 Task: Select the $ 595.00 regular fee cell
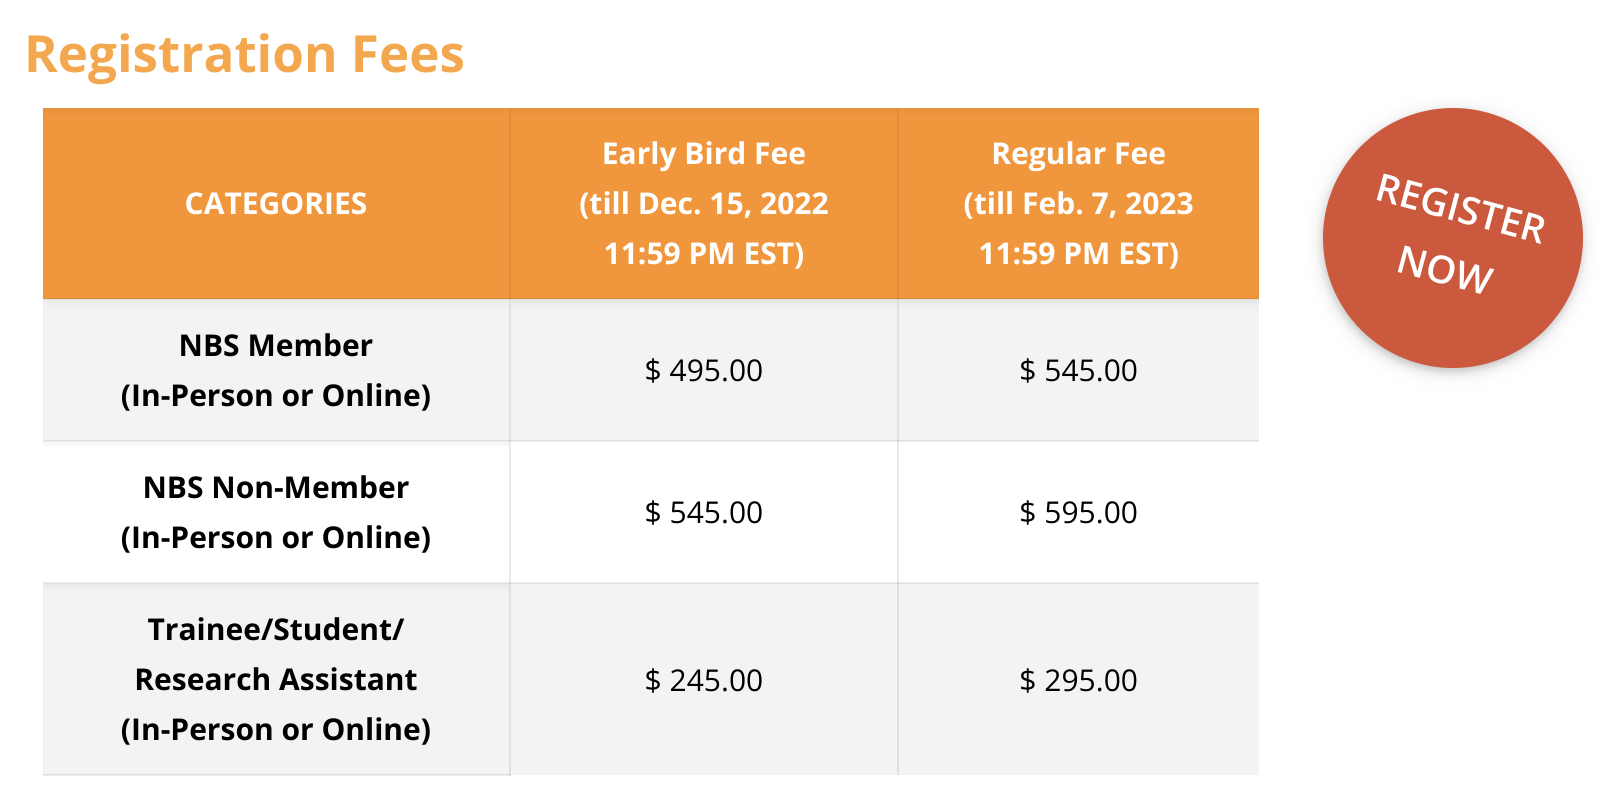coord(1078,513)
